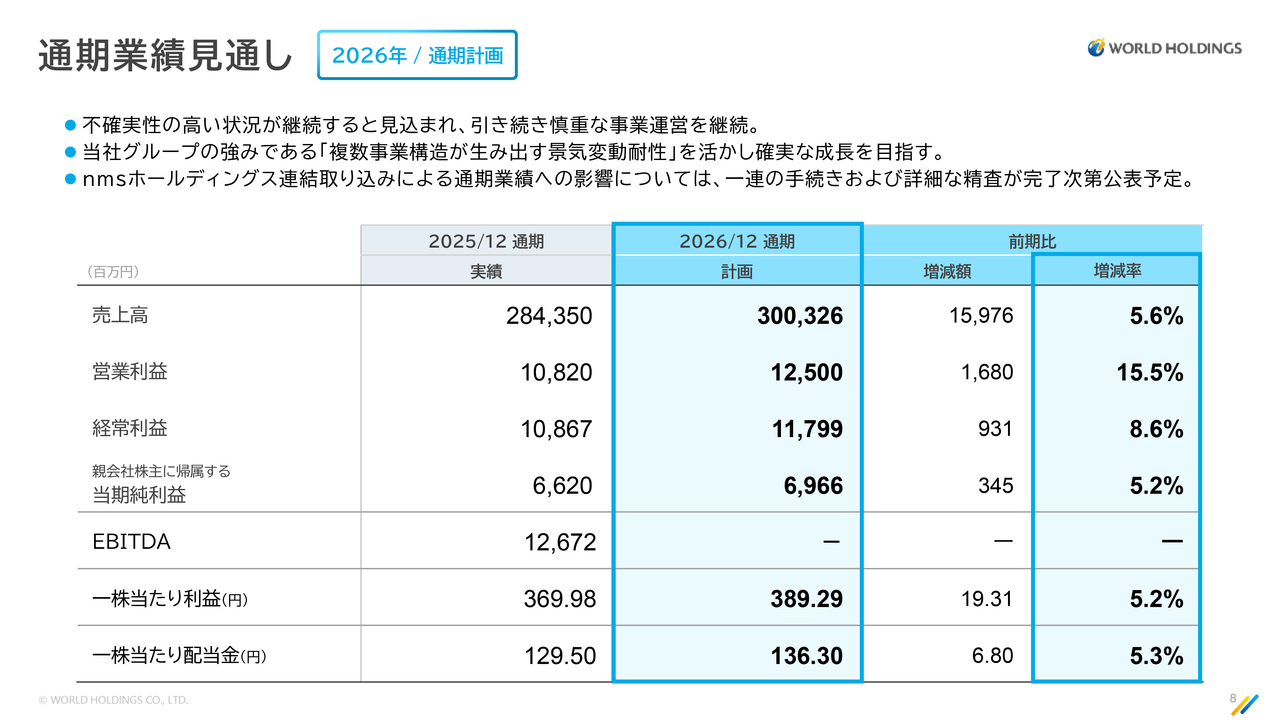Click the 増減額 subheader
1280x720 pixels.
point(947,271)
